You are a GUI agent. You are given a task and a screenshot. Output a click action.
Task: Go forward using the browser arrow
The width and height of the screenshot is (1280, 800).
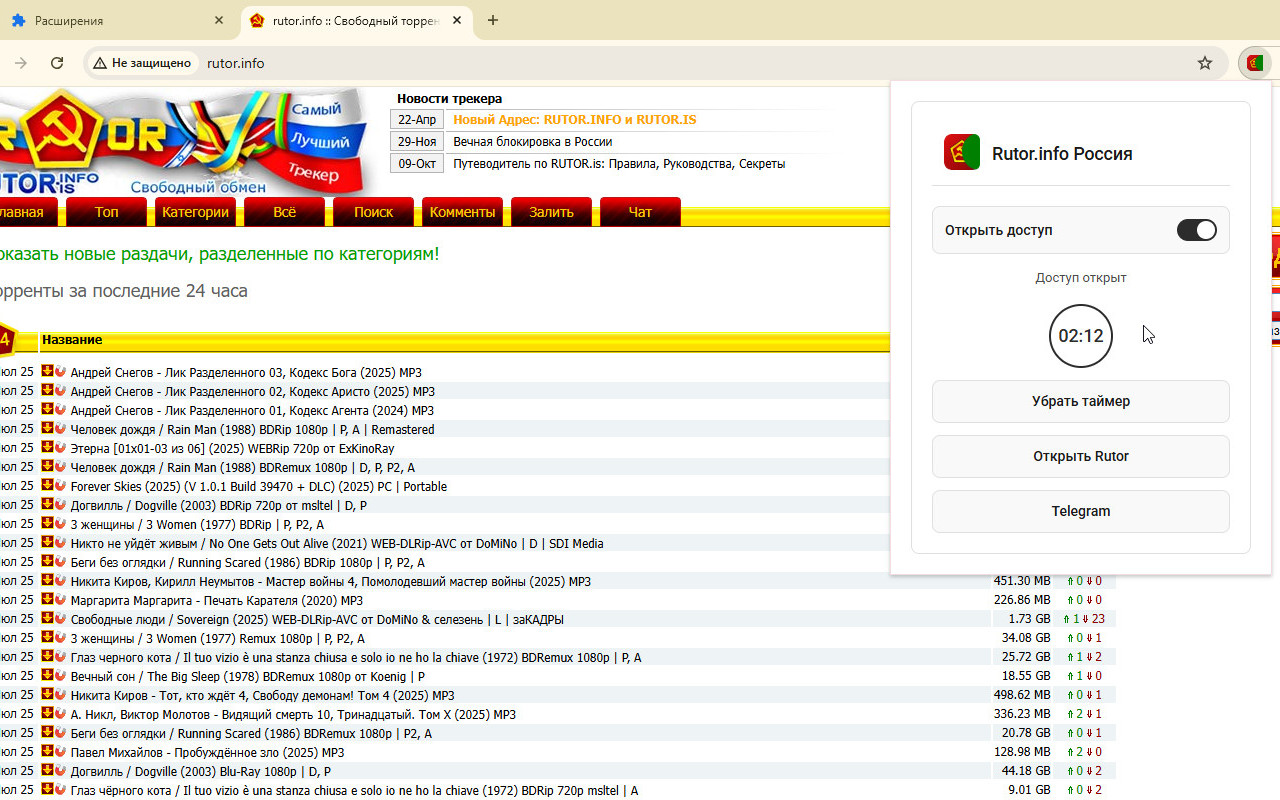21,63
